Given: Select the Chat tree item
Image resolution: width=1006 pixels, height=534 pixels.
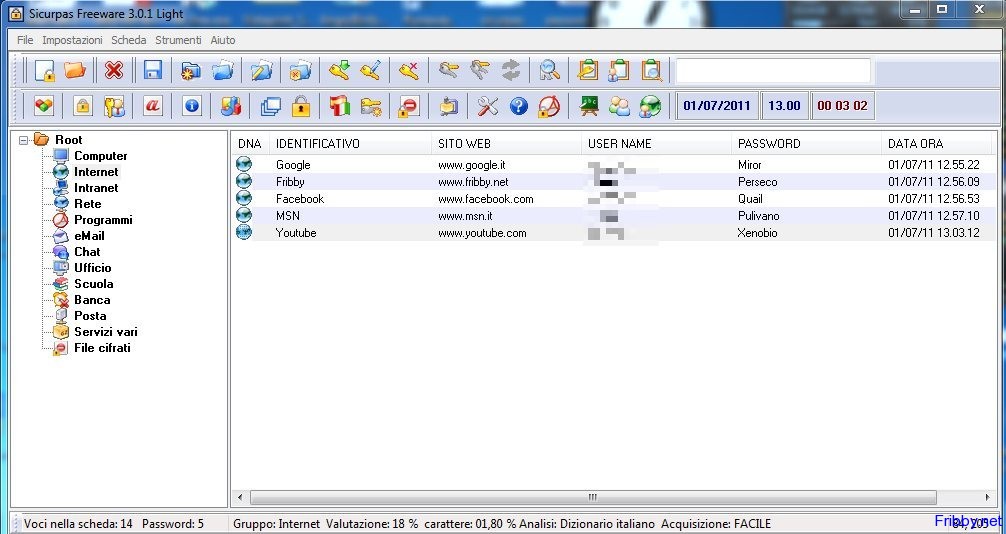Looking at the screenshot, I should (x=87, y=252).
